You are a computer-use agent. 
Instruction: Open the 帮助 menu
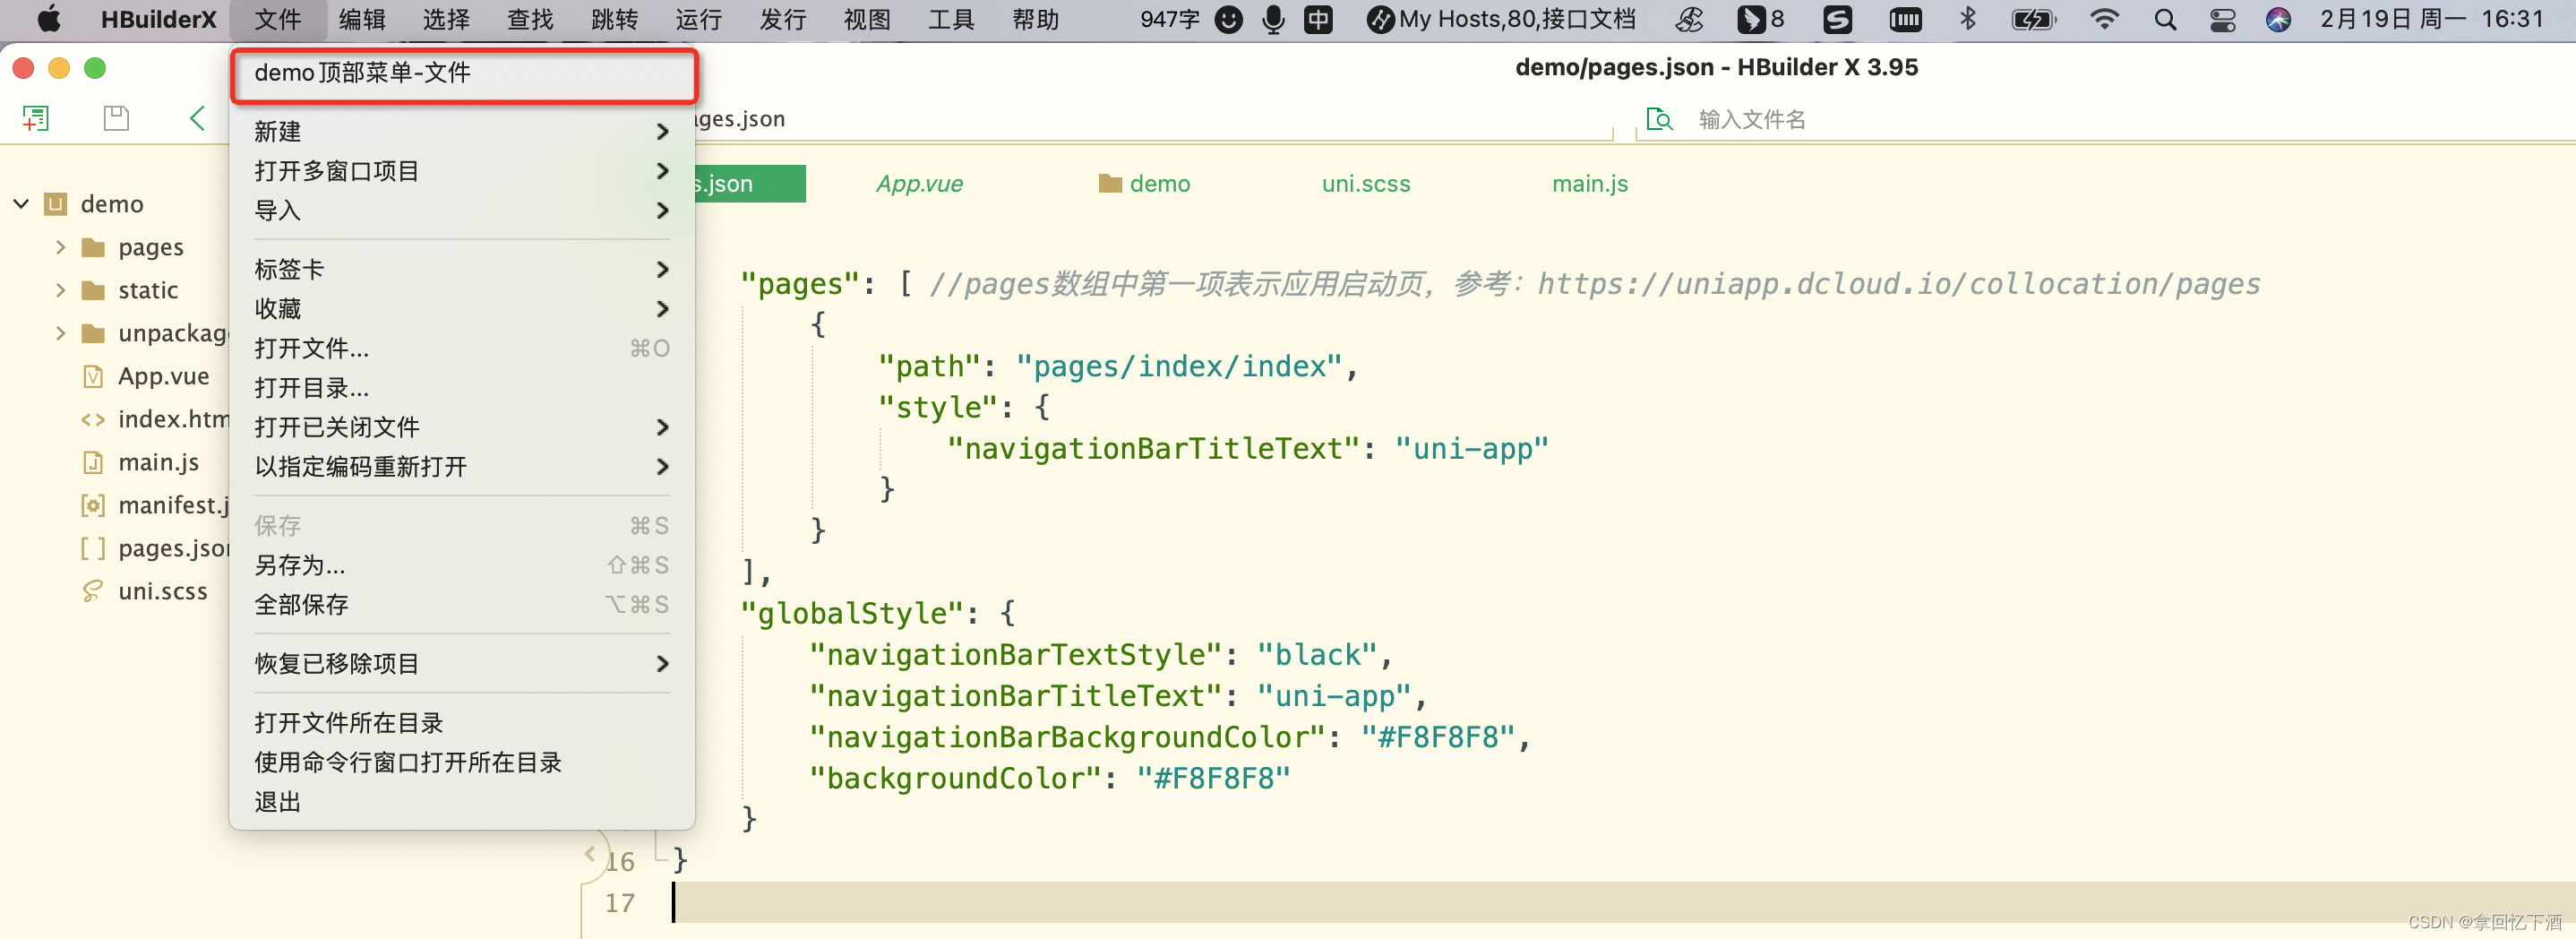pos(1035,19)
